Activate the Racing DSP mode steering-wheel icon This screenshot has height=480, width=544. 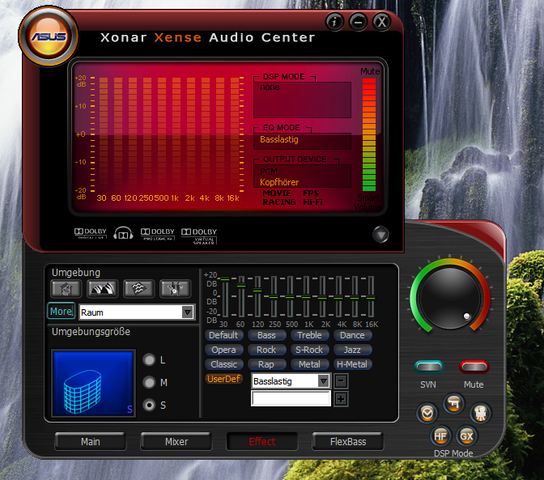427,413
